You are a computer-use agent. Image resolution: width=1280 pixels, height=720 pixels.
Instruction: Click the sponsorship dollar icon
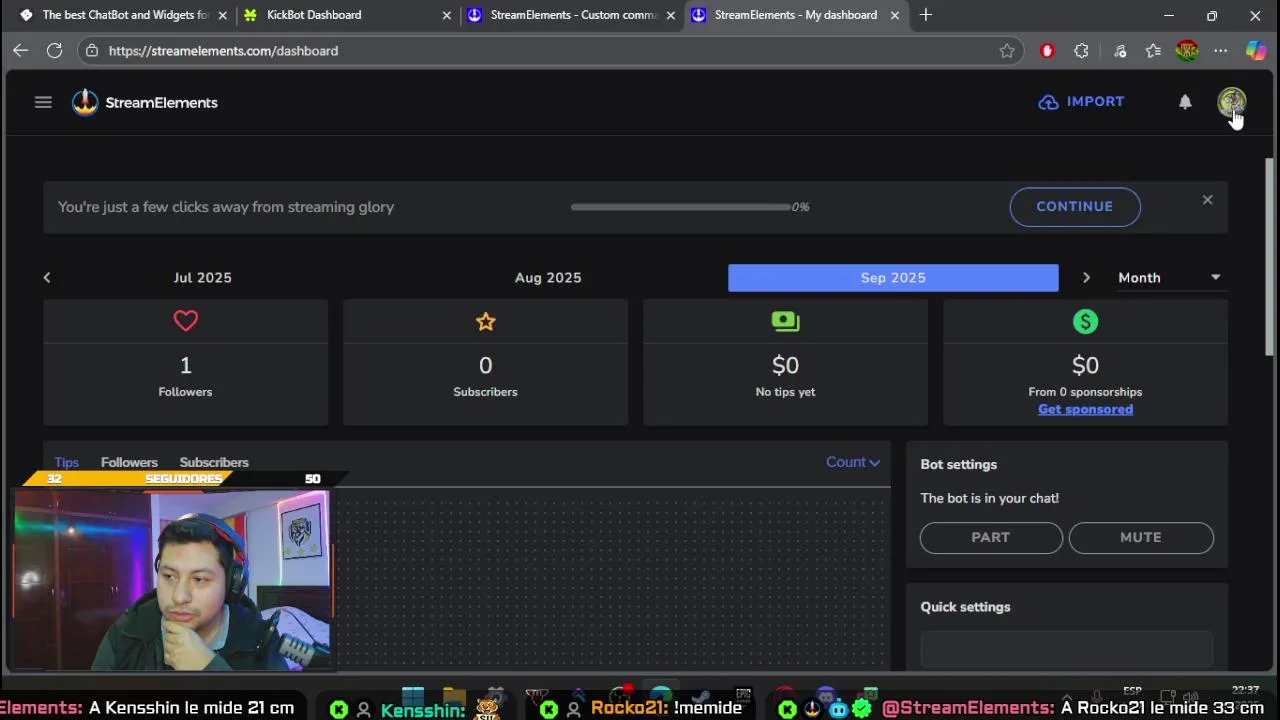pos(1085,321)
